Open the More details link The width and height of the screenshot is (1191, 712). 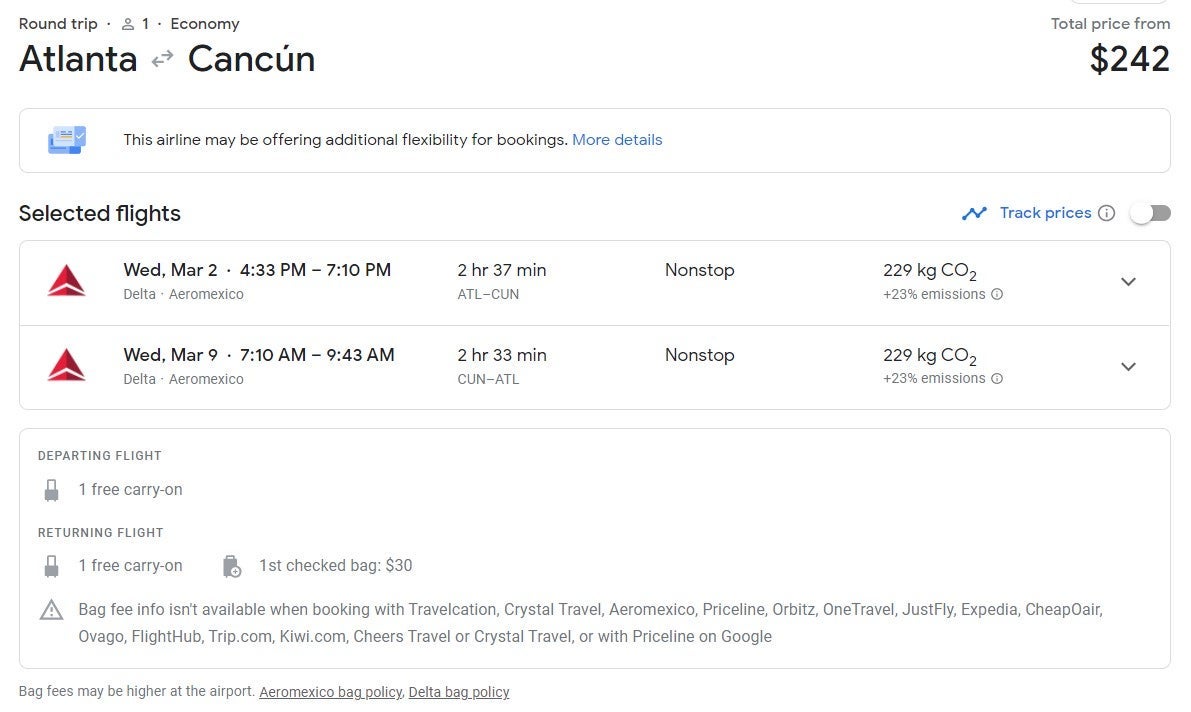click(617, 140)
